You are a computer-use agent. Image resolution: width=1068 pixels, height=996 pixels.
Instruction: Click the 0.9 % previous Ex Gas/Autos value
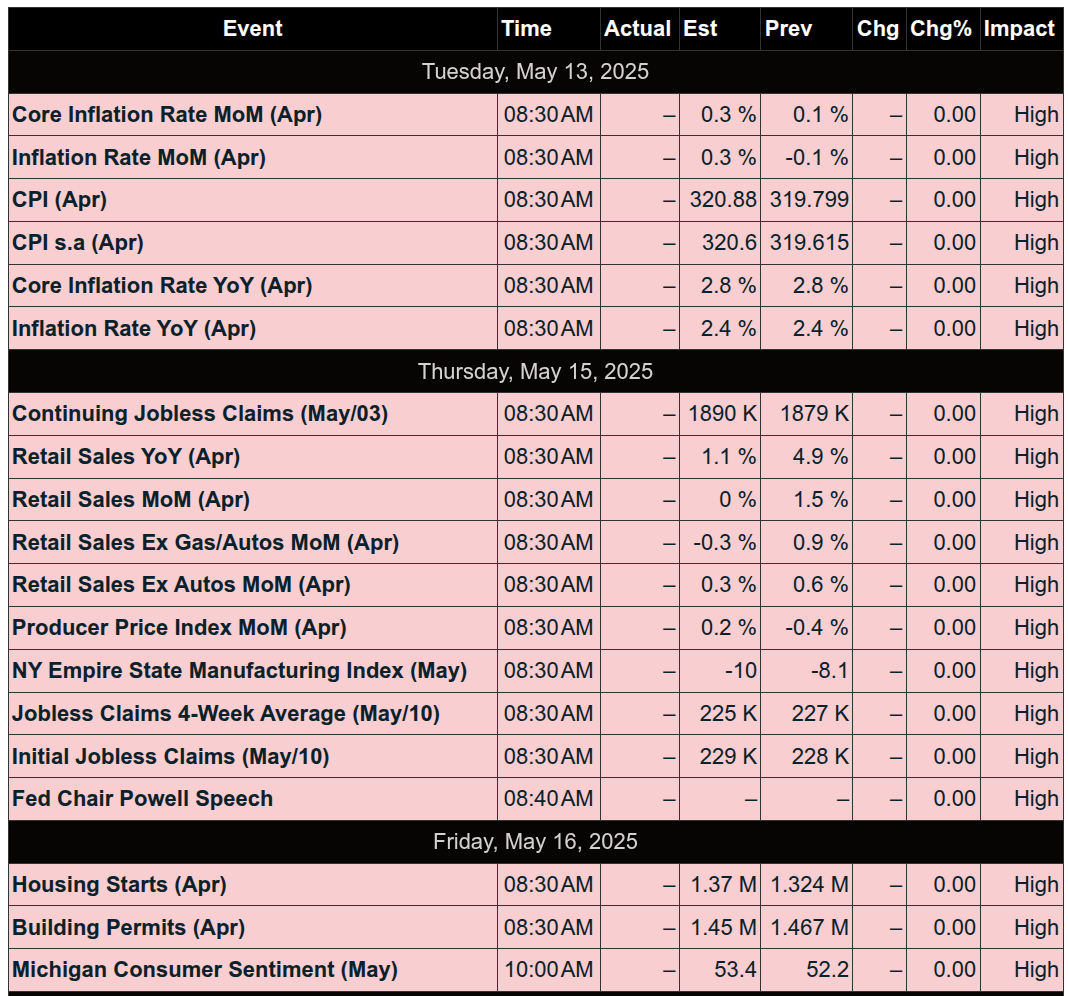coord(821,542)
